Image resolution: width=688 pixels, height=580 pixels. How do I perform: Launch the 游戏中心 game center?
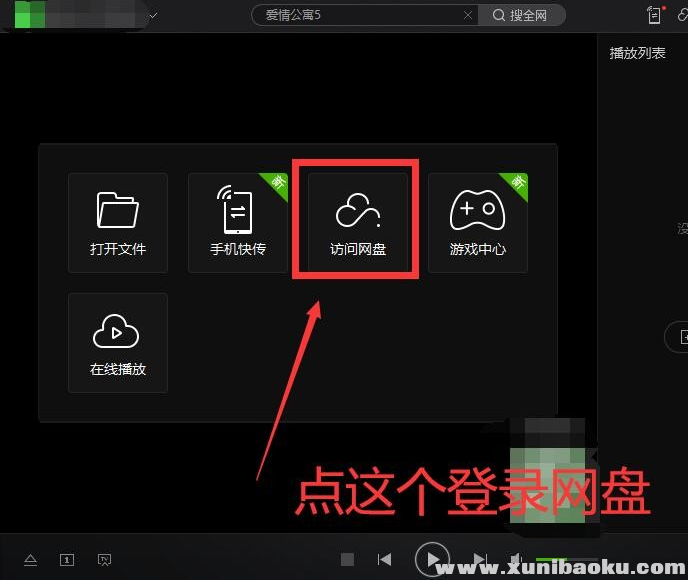click(x=478, y=222)
